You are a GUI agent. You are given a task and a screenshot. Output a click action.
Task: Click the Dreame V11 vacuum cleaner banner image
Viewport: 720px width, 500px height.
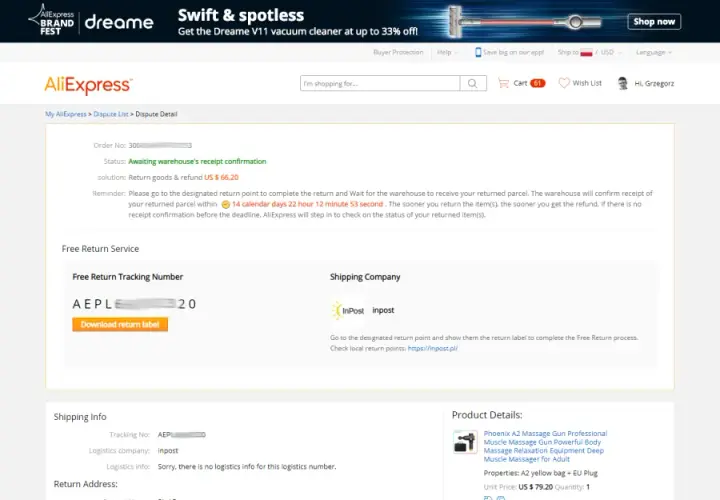(523, 21)
